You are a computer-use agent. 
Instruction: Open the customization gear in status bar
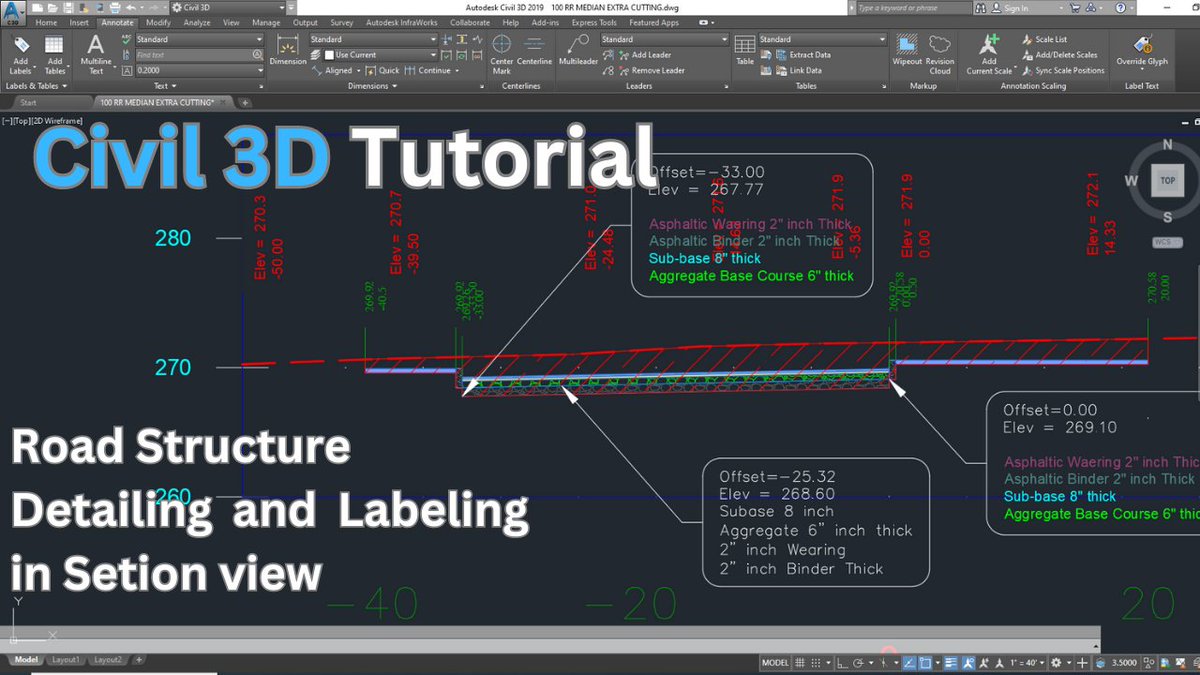tap(1054, 663)
